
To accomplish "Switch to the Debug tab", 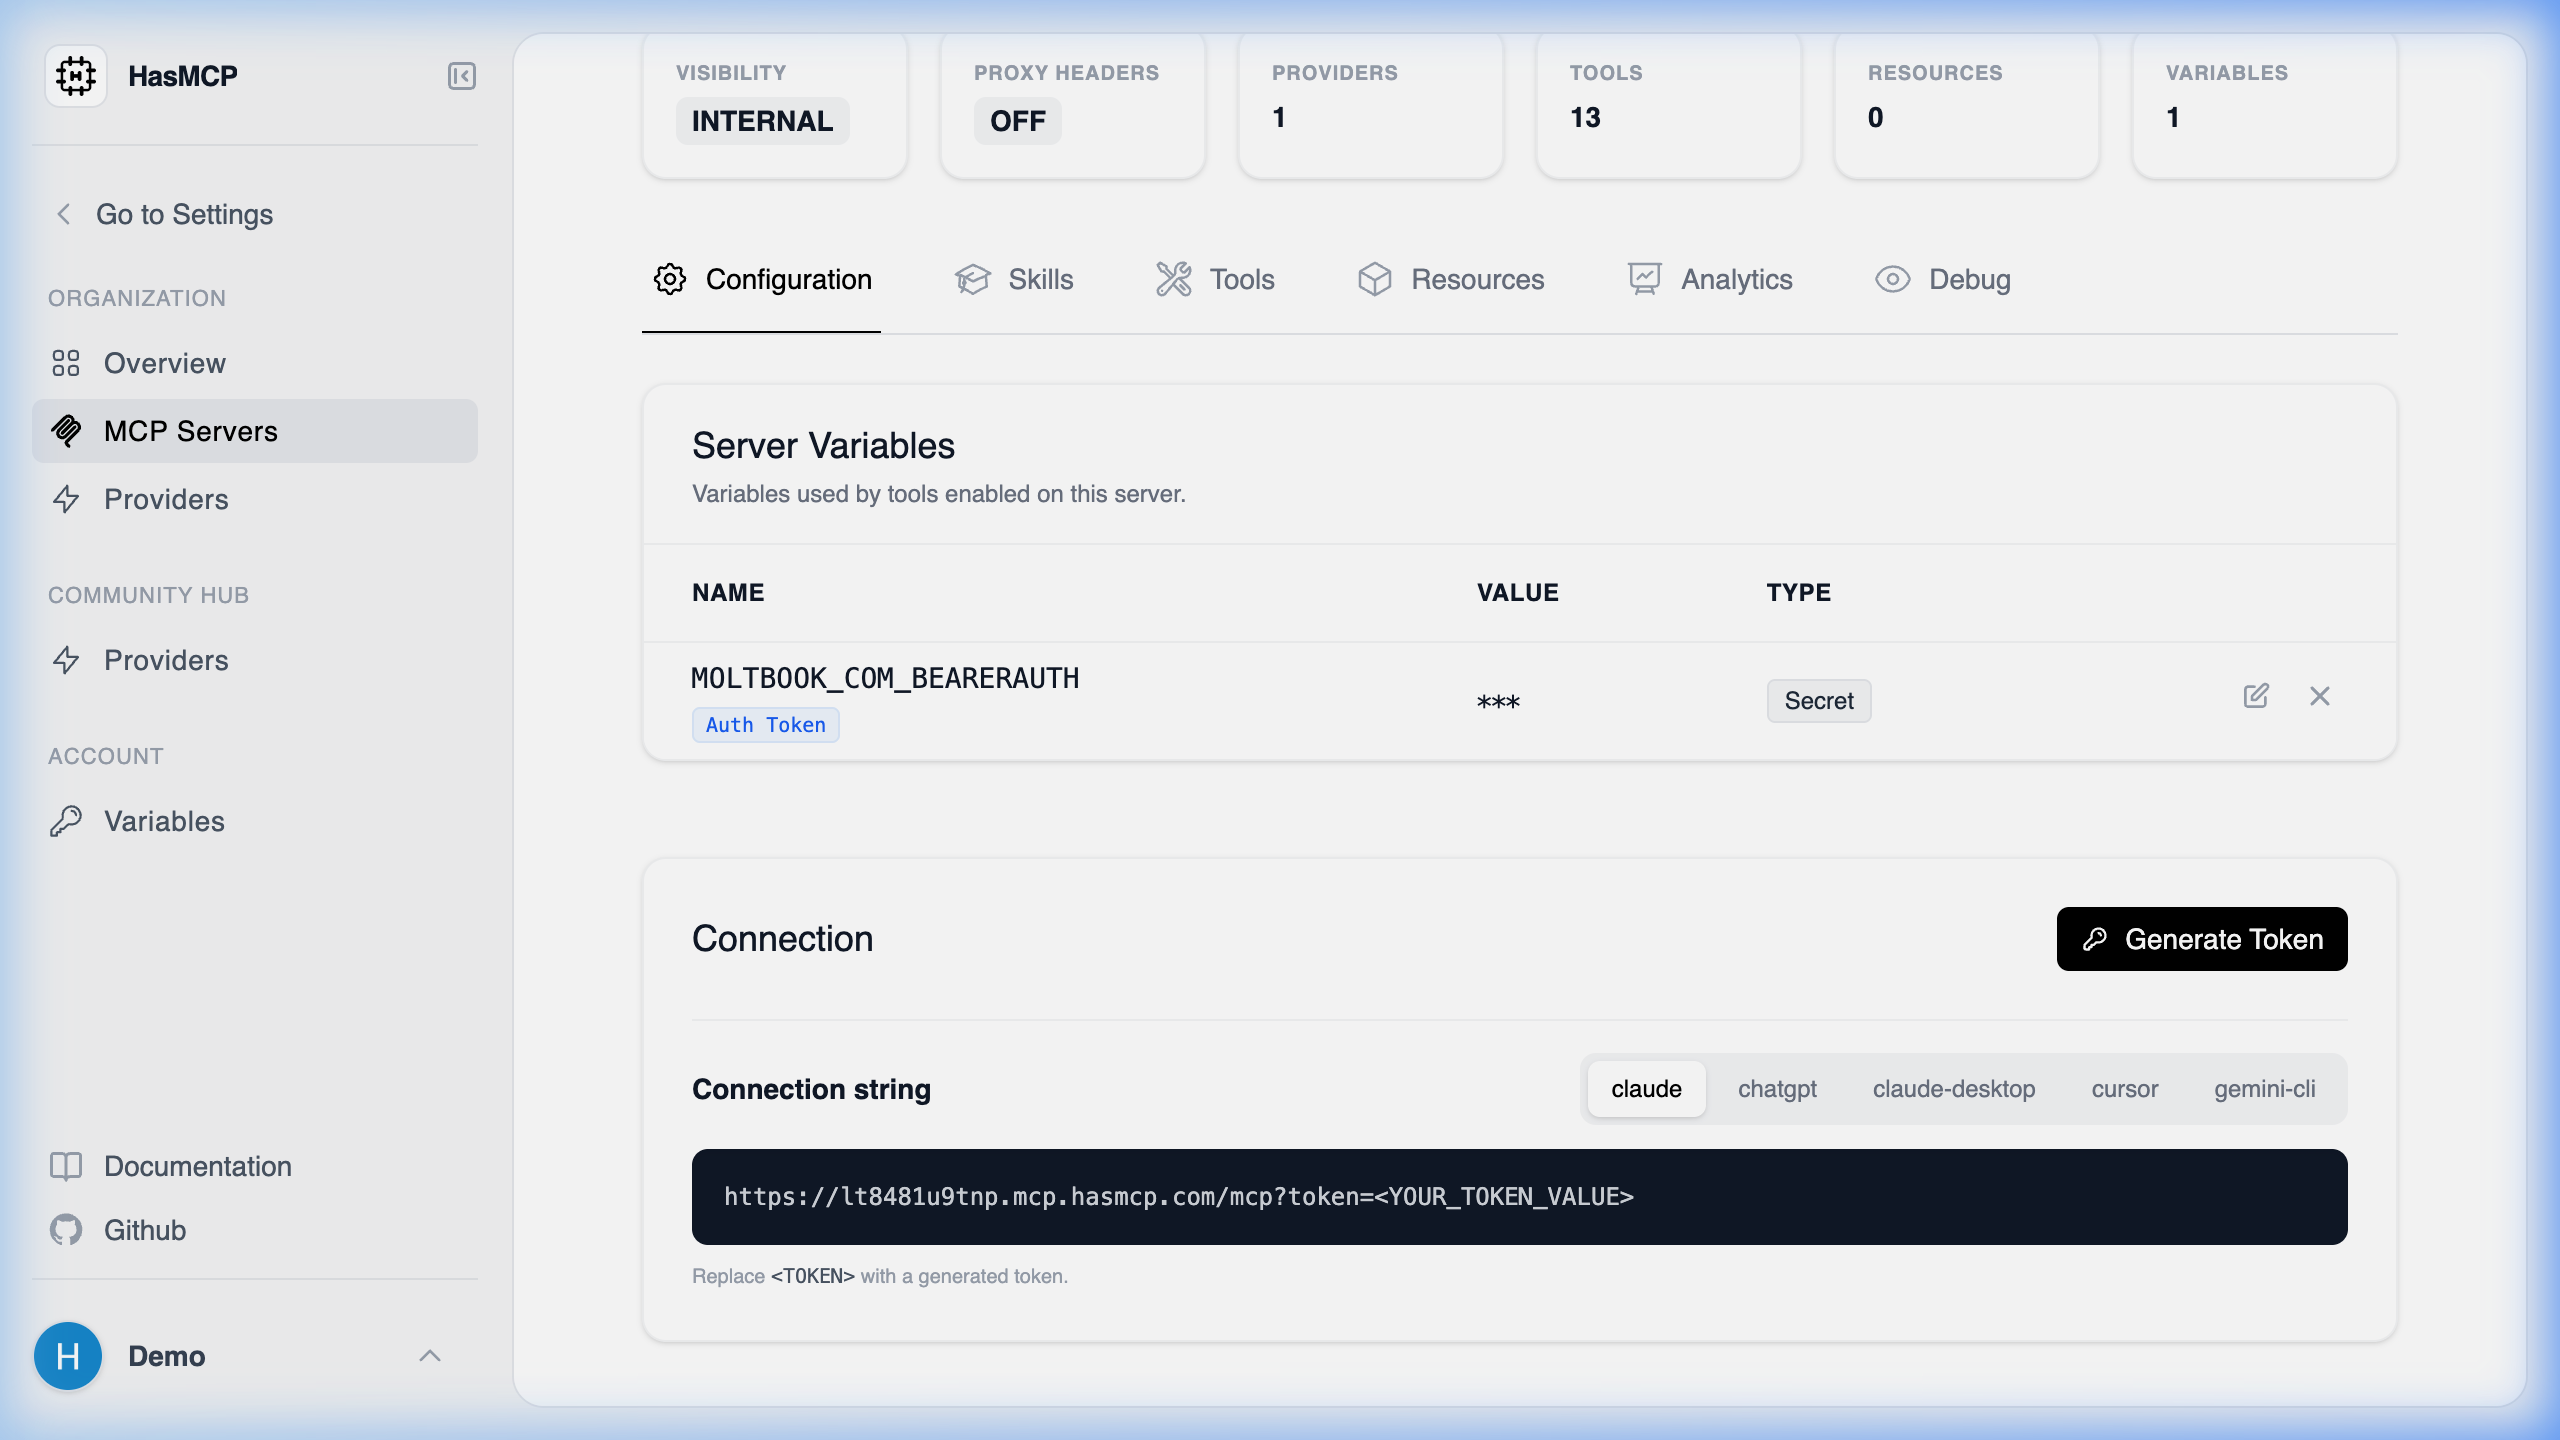I will (x=1942, y=279).
